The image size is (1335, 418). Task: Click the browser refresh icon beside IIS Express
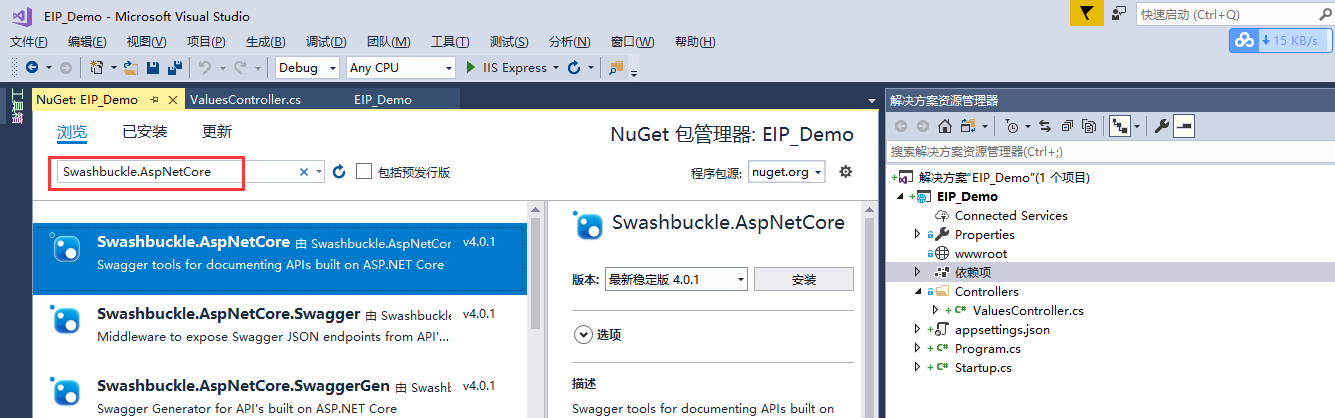(574, 68)
